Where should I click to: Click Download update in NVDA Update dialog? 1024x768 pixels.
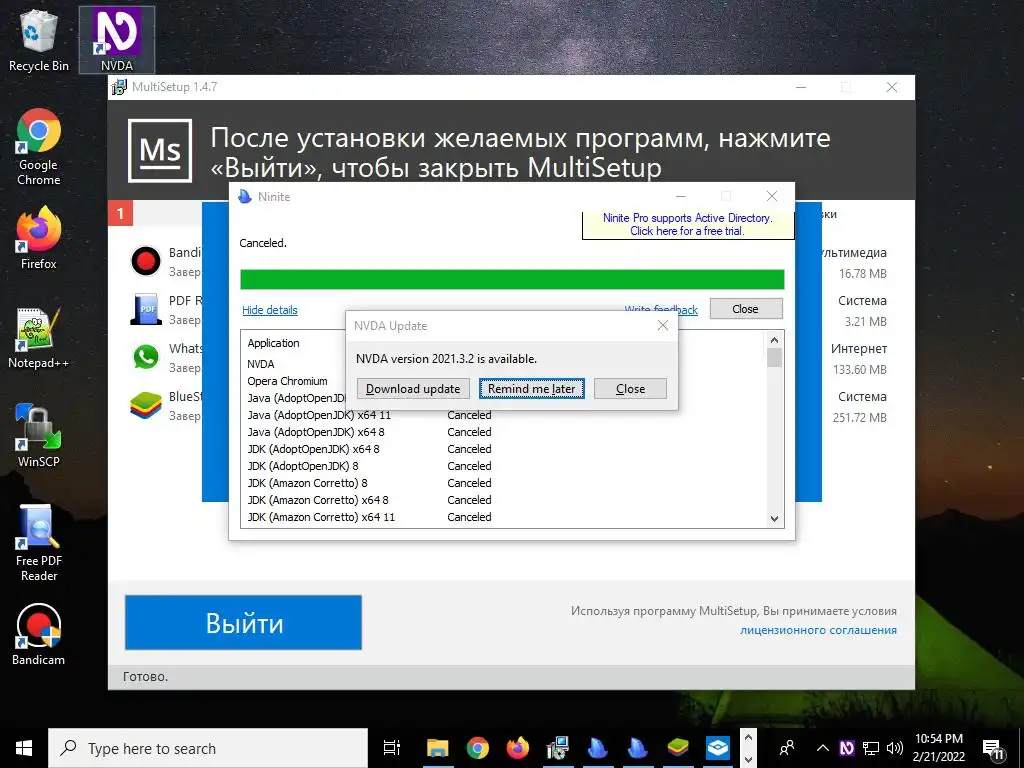click(x=413, y=389)
